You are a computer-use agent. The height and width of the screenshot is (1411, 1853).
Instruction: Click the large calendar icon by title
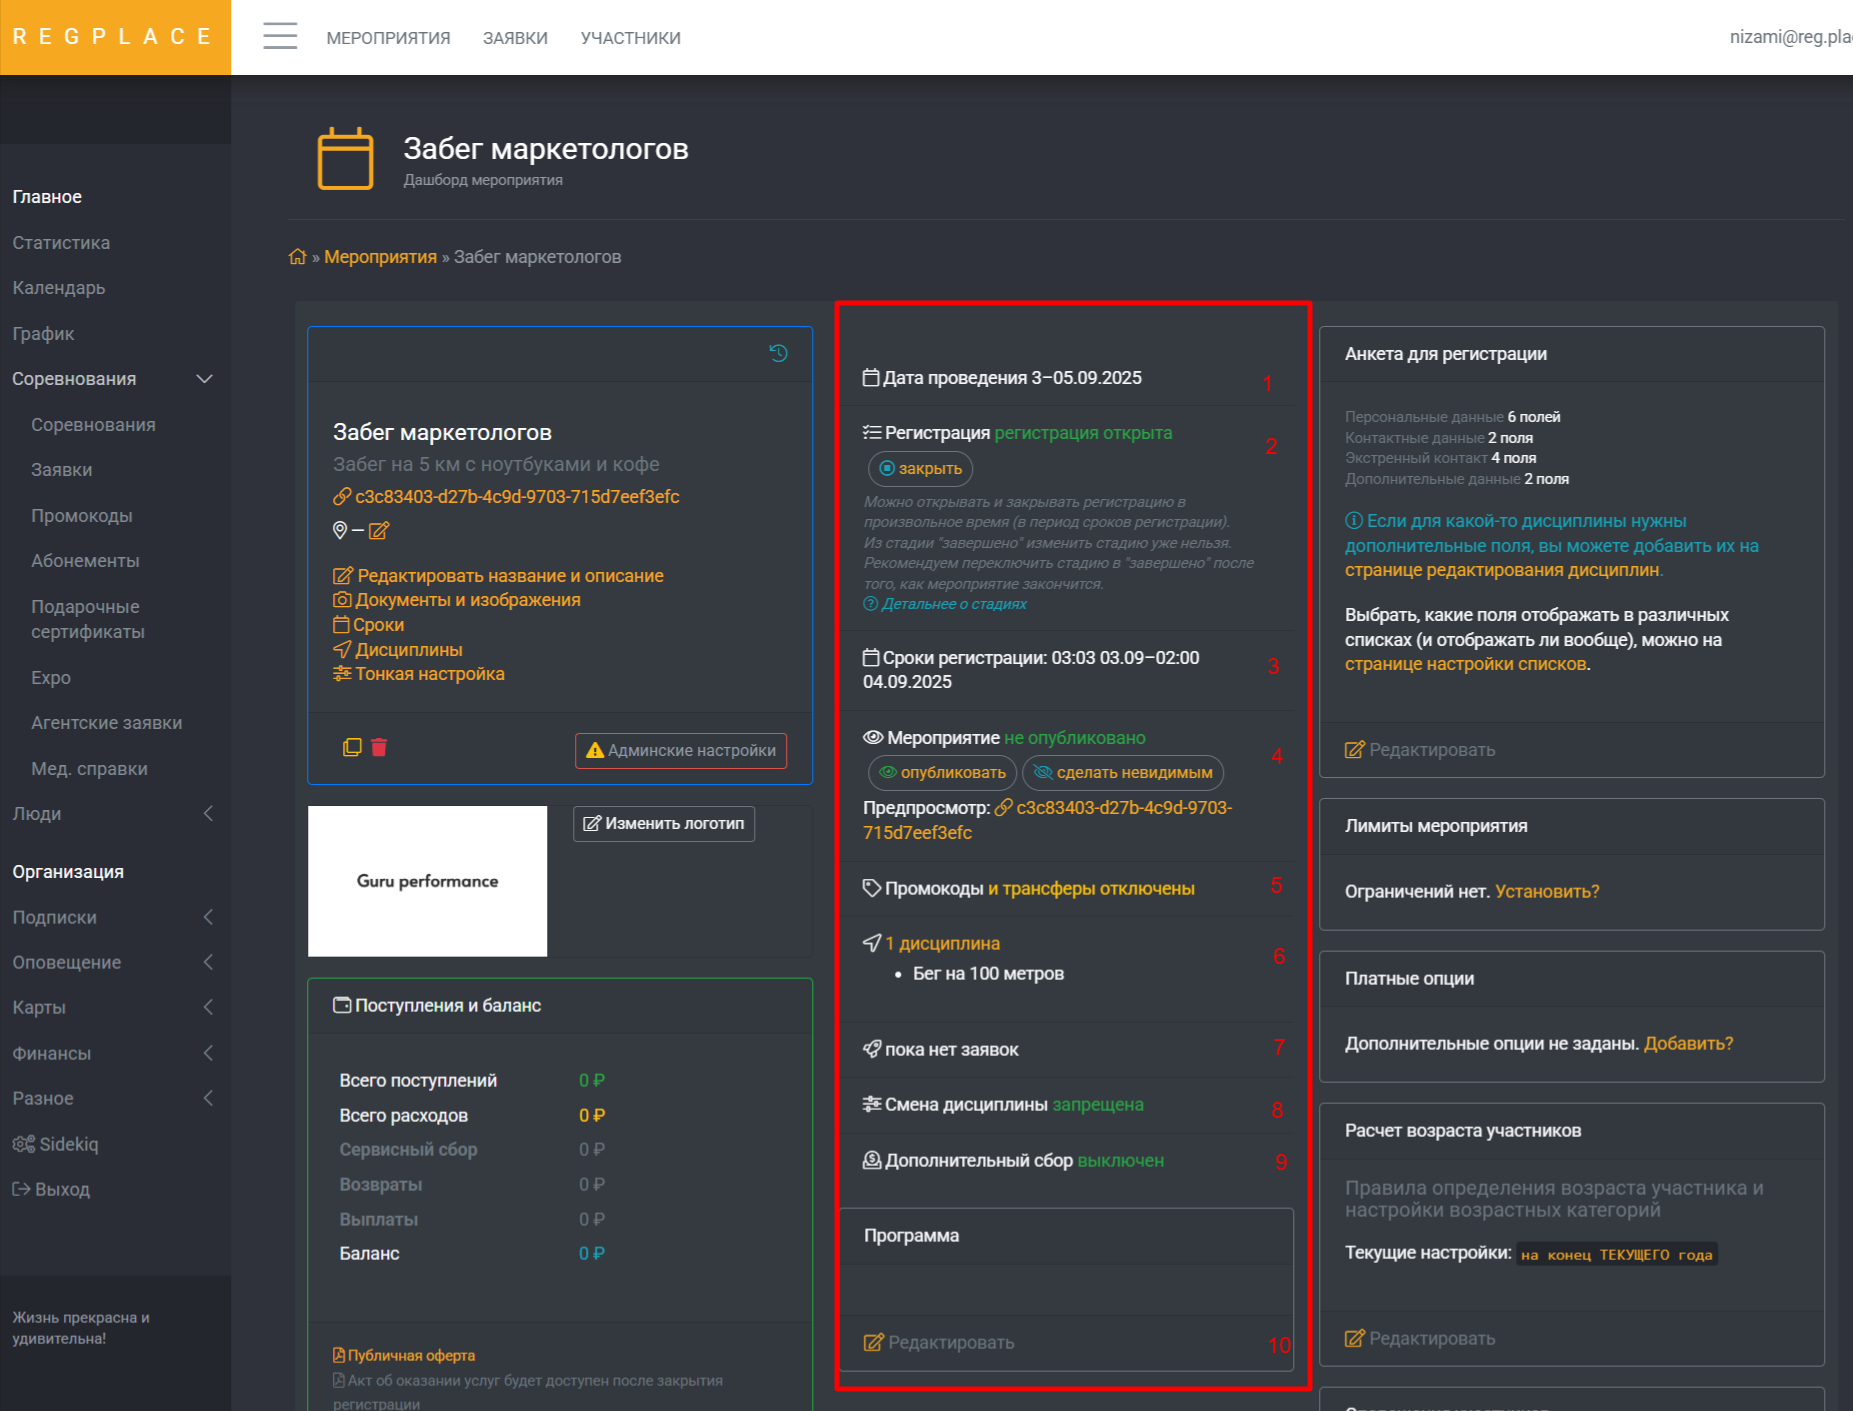coord(345,158)
